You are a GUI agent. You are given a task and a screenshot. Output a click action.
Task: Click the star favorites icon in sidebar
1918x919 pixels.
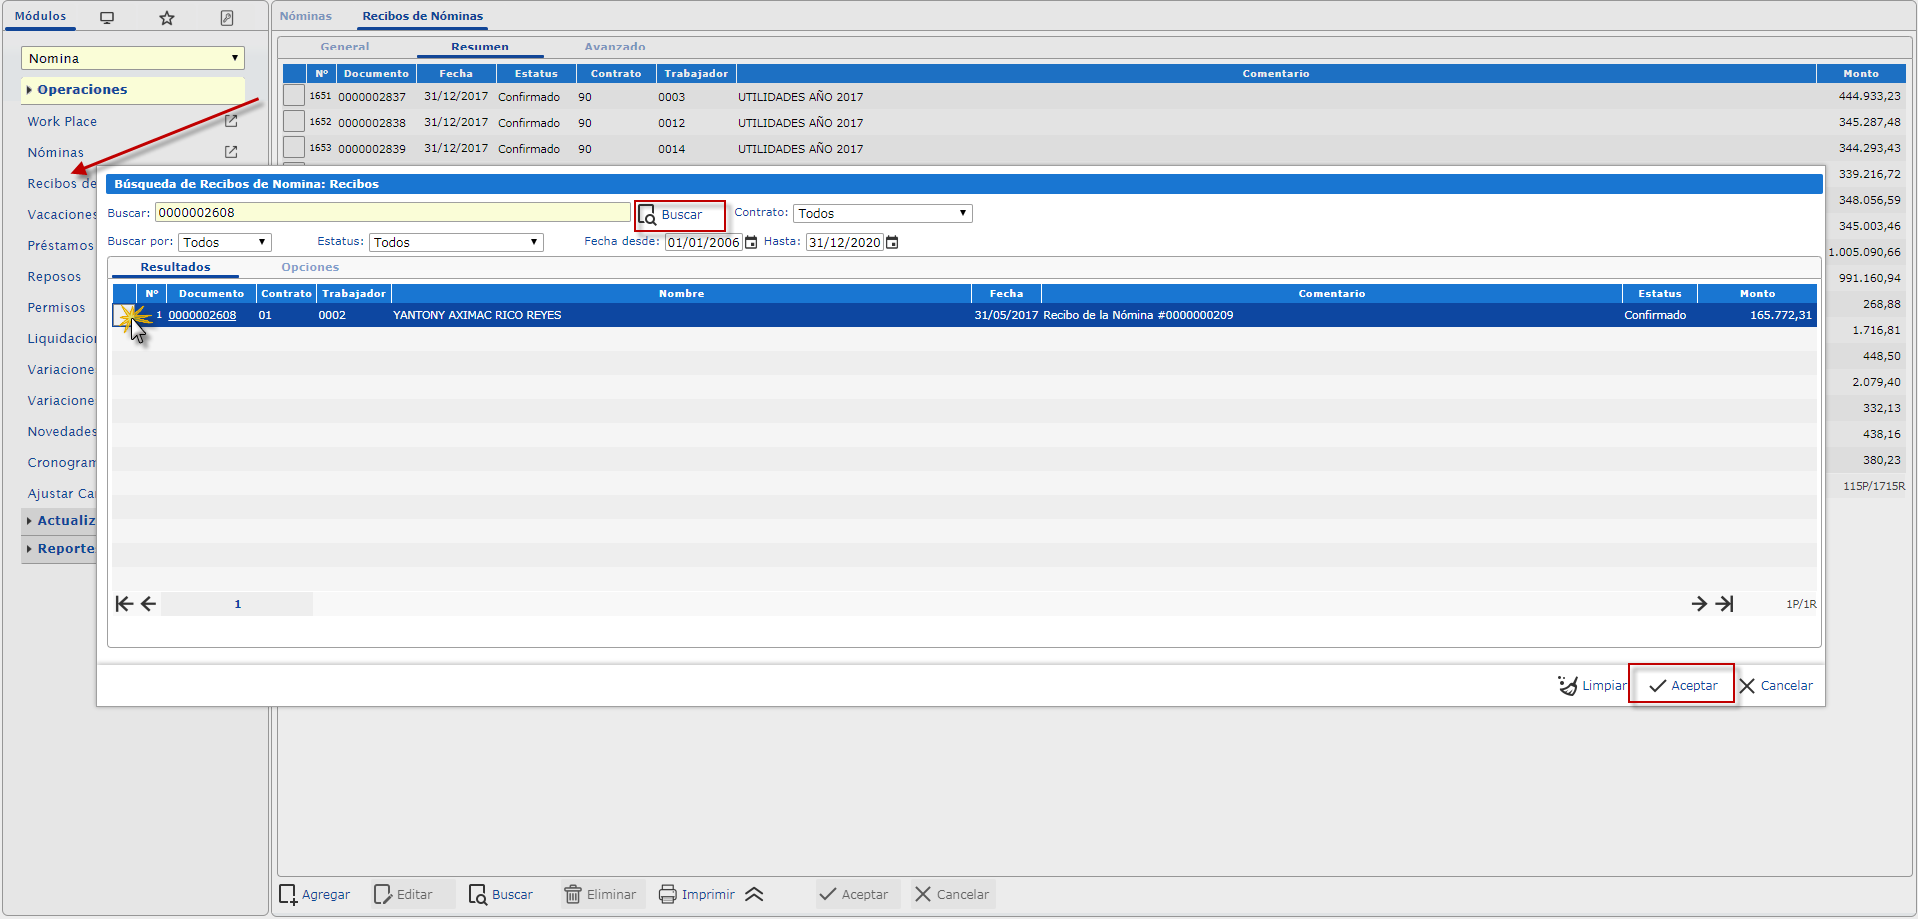(x=167, y=18)
